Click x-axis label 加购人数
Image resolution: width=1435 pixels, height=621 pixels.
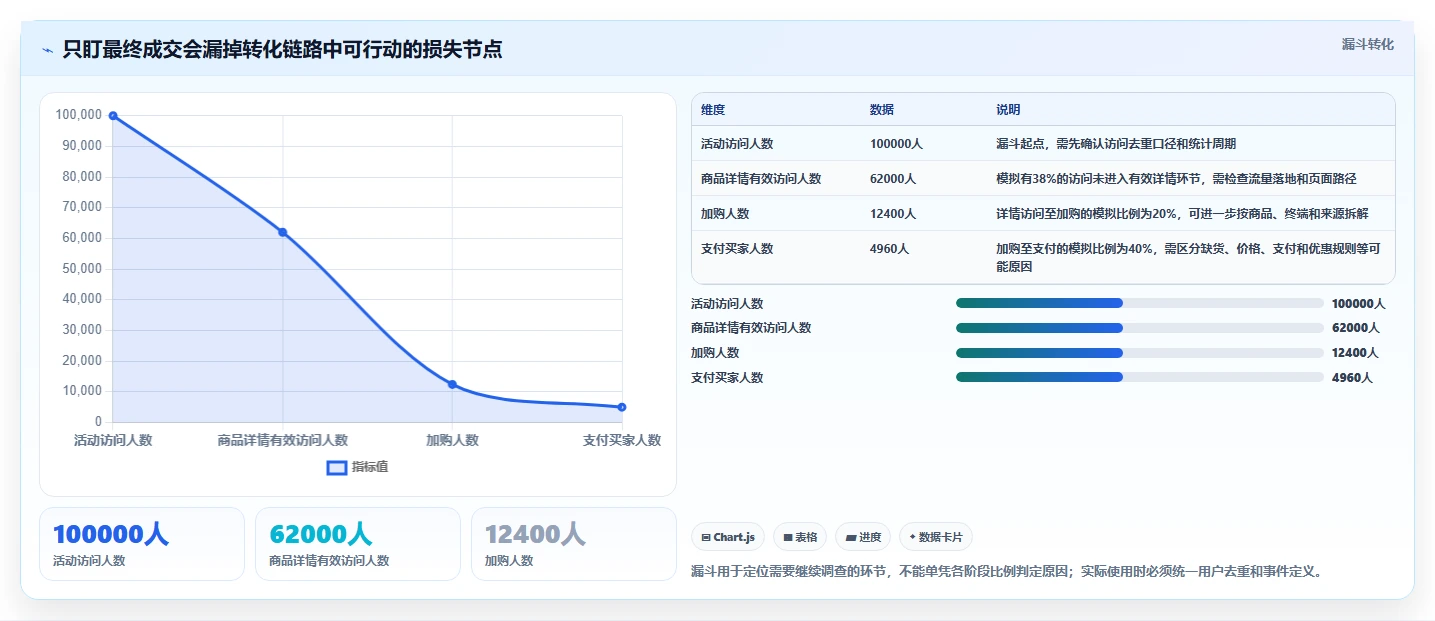[452, 440]
